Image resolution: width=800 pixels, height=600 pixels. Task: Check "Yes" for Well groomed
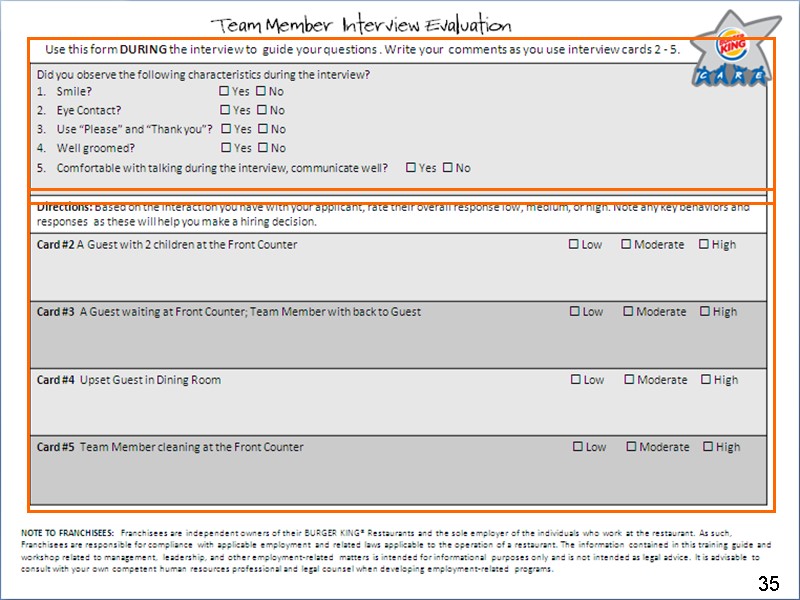(x=225, y=148)
